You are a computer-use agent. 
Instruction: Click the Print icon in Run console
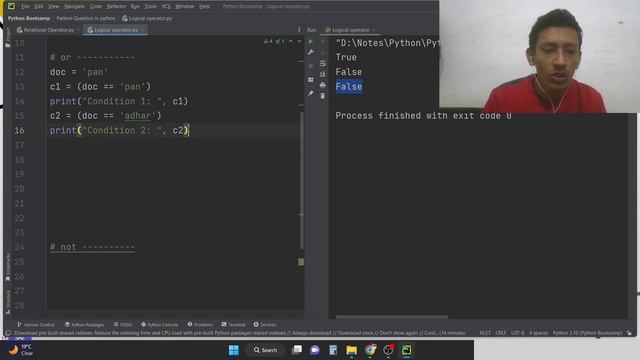coord(323,85)
